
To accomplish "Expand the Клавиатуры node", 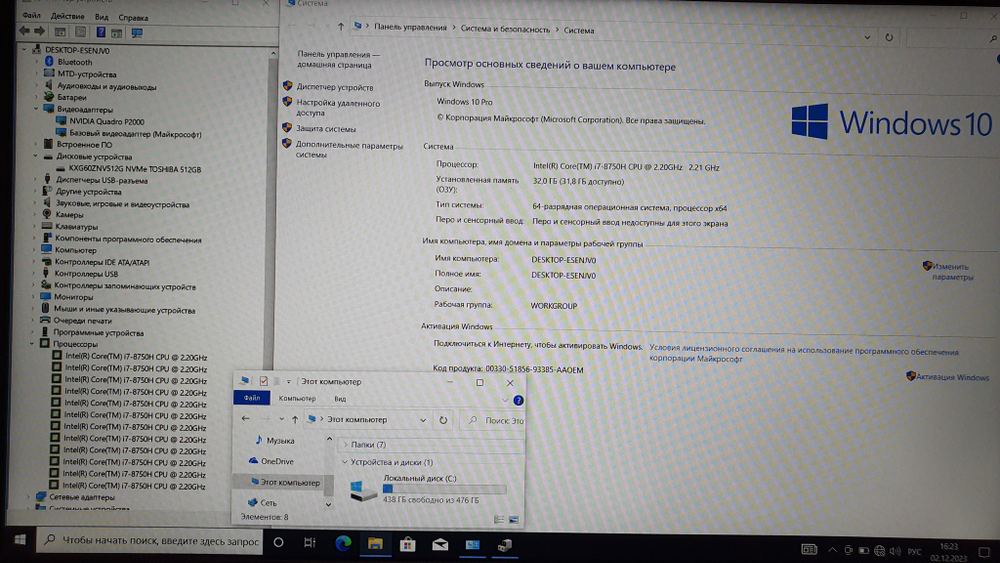I will [34, 226].
